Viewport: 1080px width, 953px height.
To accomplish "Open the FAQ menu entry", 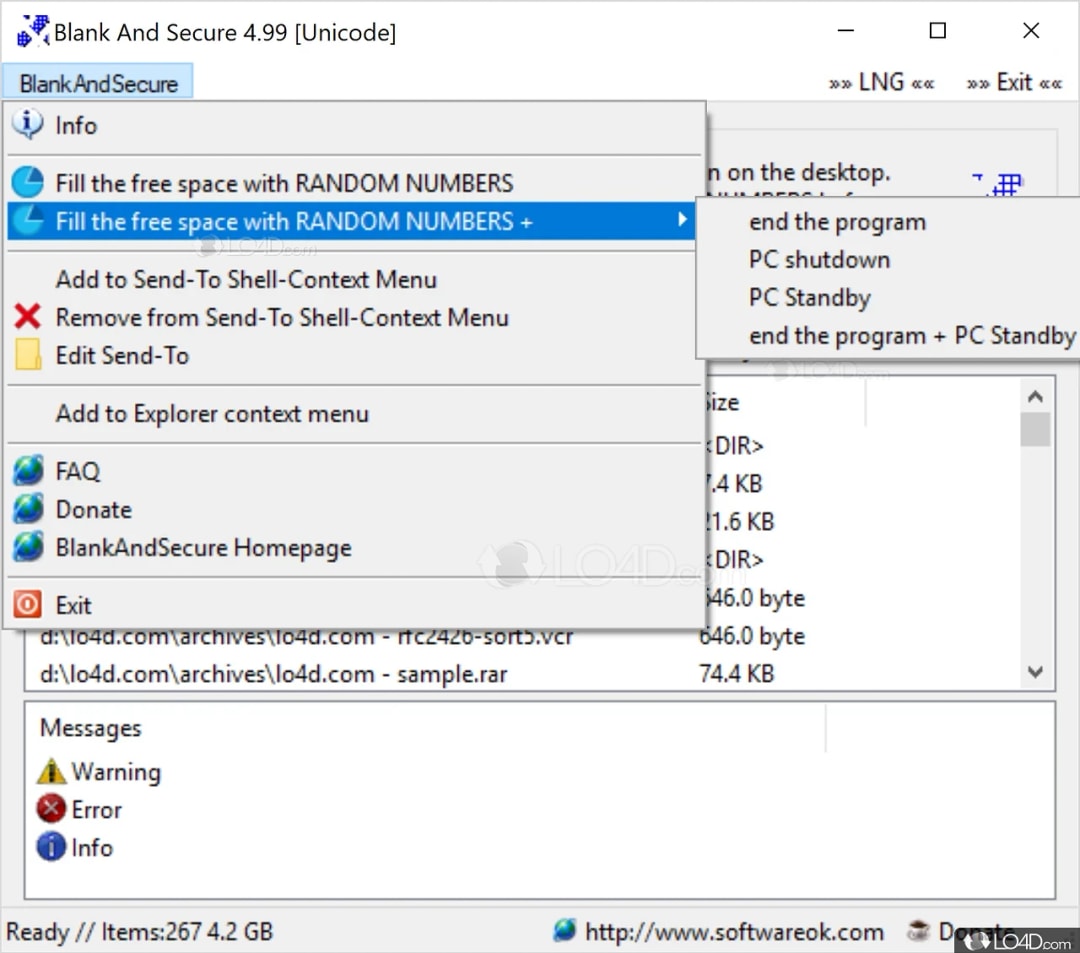I will 355,471.
